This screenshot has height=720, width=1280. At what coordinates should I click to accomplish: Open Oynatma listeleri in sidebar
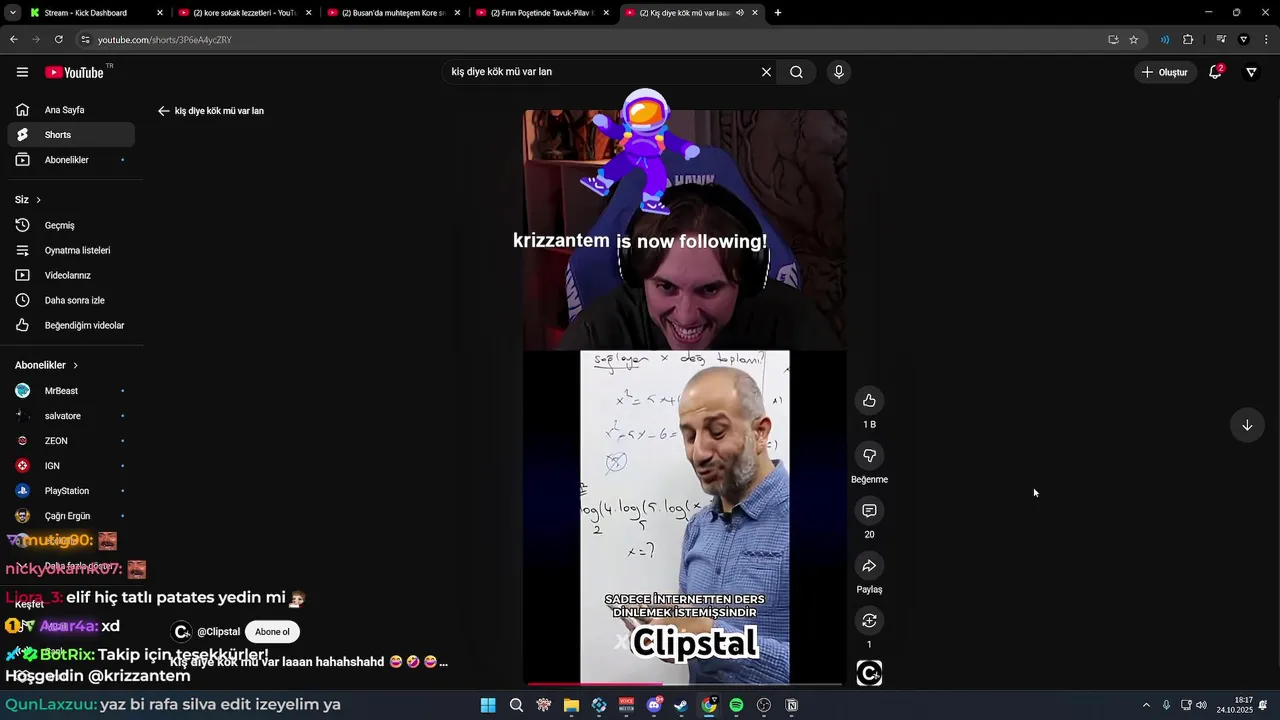tap(70, 251)
